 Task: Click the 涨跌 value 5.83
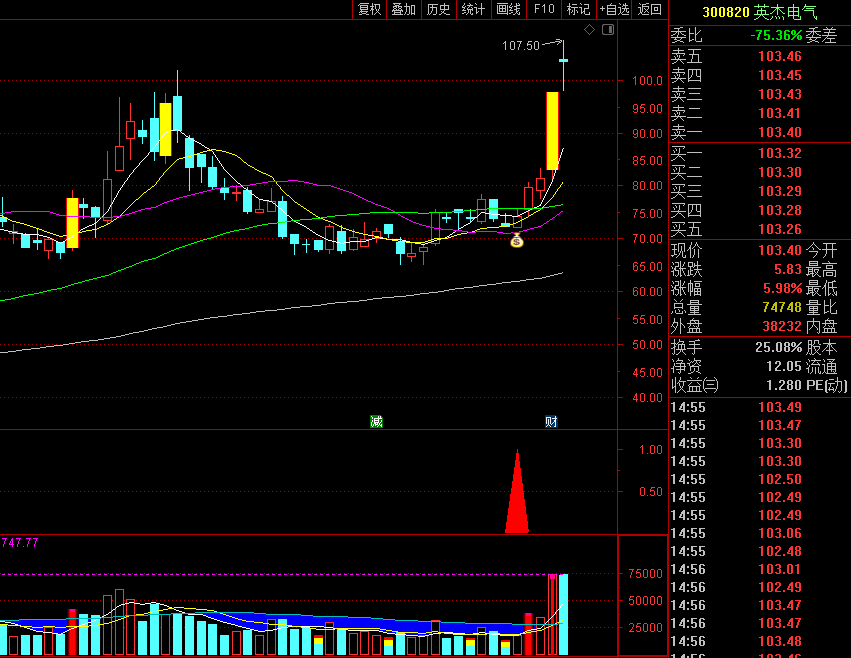coord(788,270)
